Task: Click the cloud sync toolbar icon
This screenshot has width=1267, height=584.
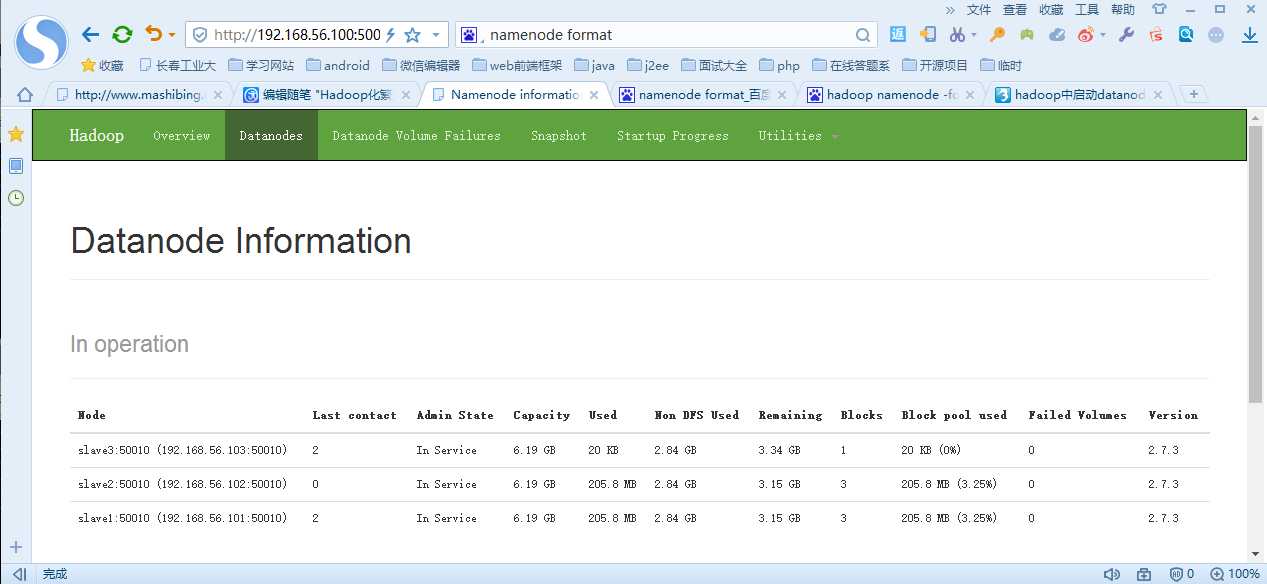Action: point(1057,34)
